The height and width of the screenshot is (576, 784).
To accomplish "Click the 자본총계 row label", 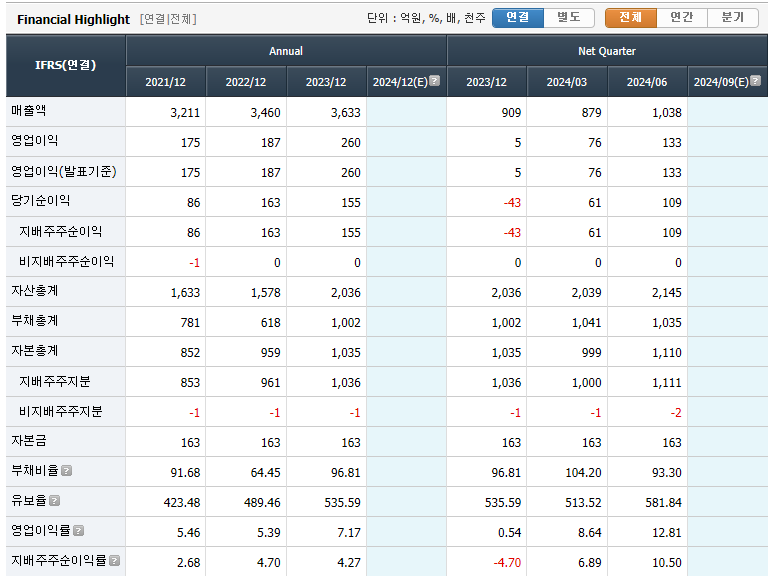I will [x=34, y=351].
